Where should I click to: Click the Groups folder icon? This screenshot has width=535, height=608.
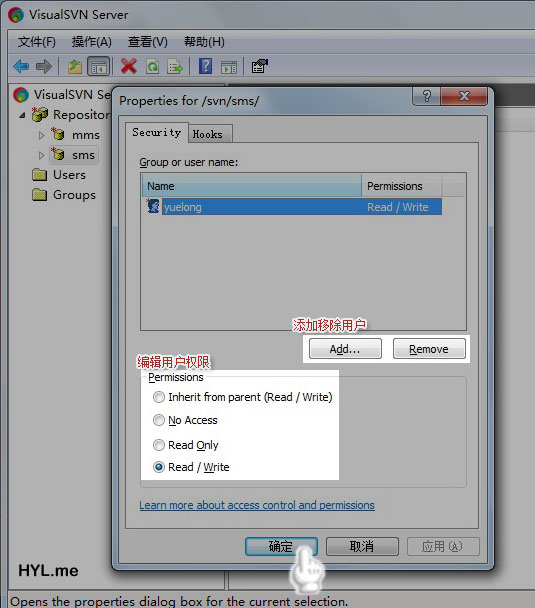(x=40, y=195)
